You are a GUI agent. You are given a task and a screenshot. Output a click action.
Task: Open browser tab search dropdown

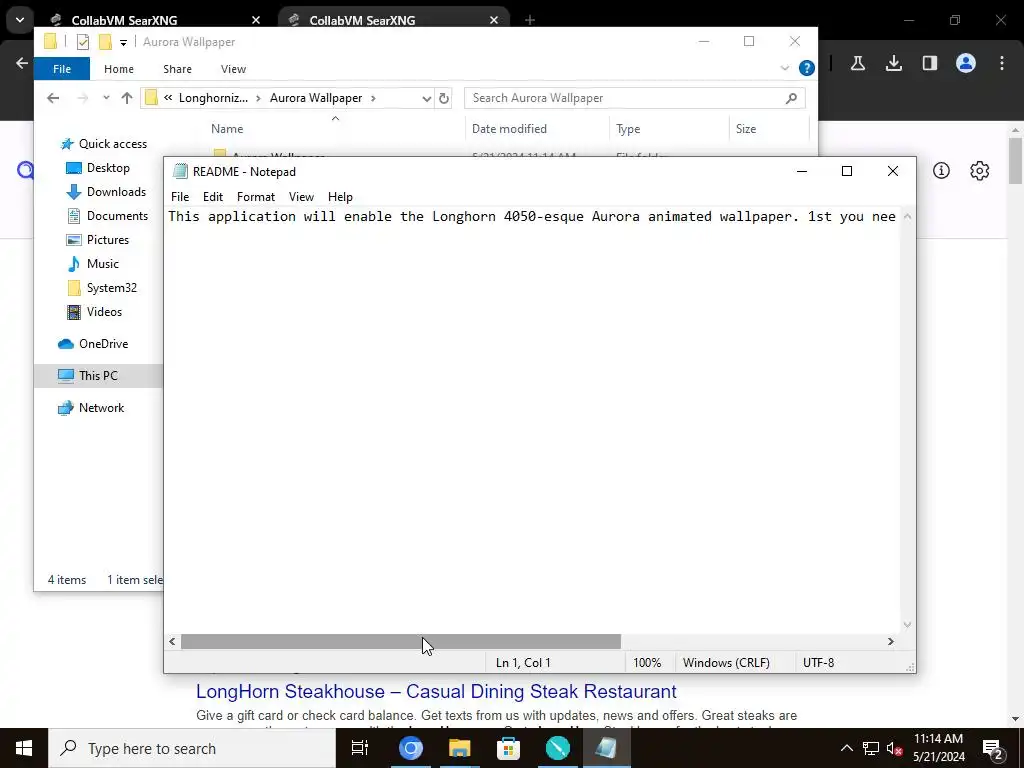(x=20, y=20)
